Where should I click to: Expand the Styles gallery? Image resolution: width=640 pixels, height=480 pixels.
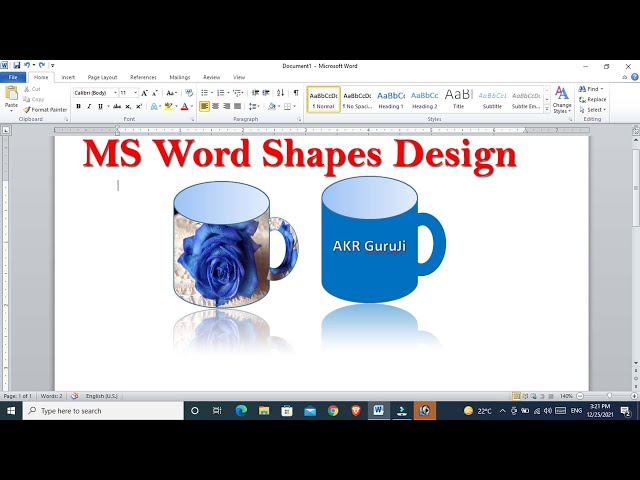coord(547,109)
